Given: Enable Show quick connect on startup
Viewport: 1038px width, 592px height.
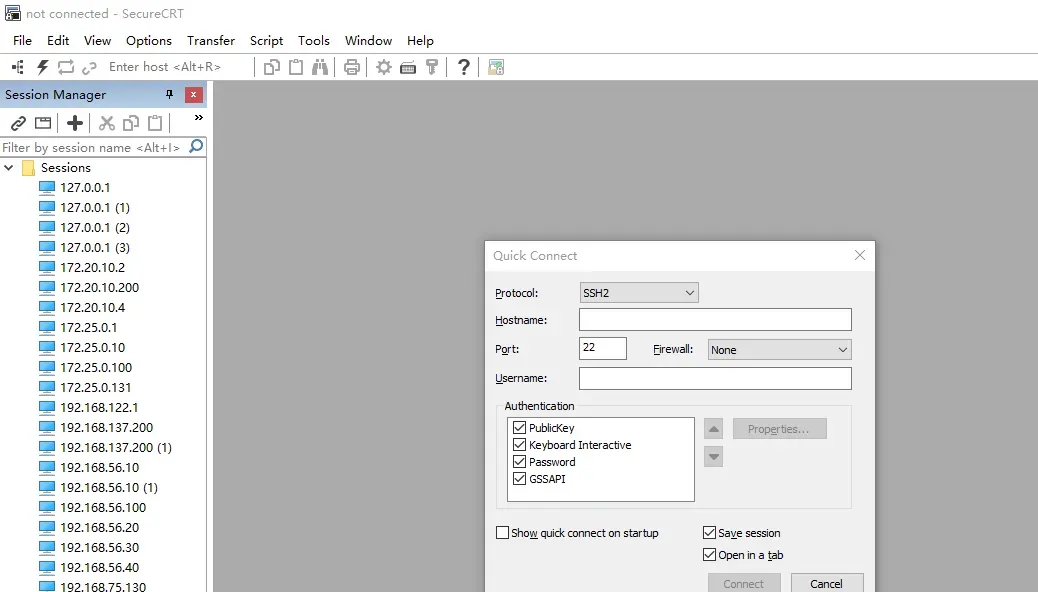Looking at the screenshot, I should pyautogui.click(x=502, y=533).
